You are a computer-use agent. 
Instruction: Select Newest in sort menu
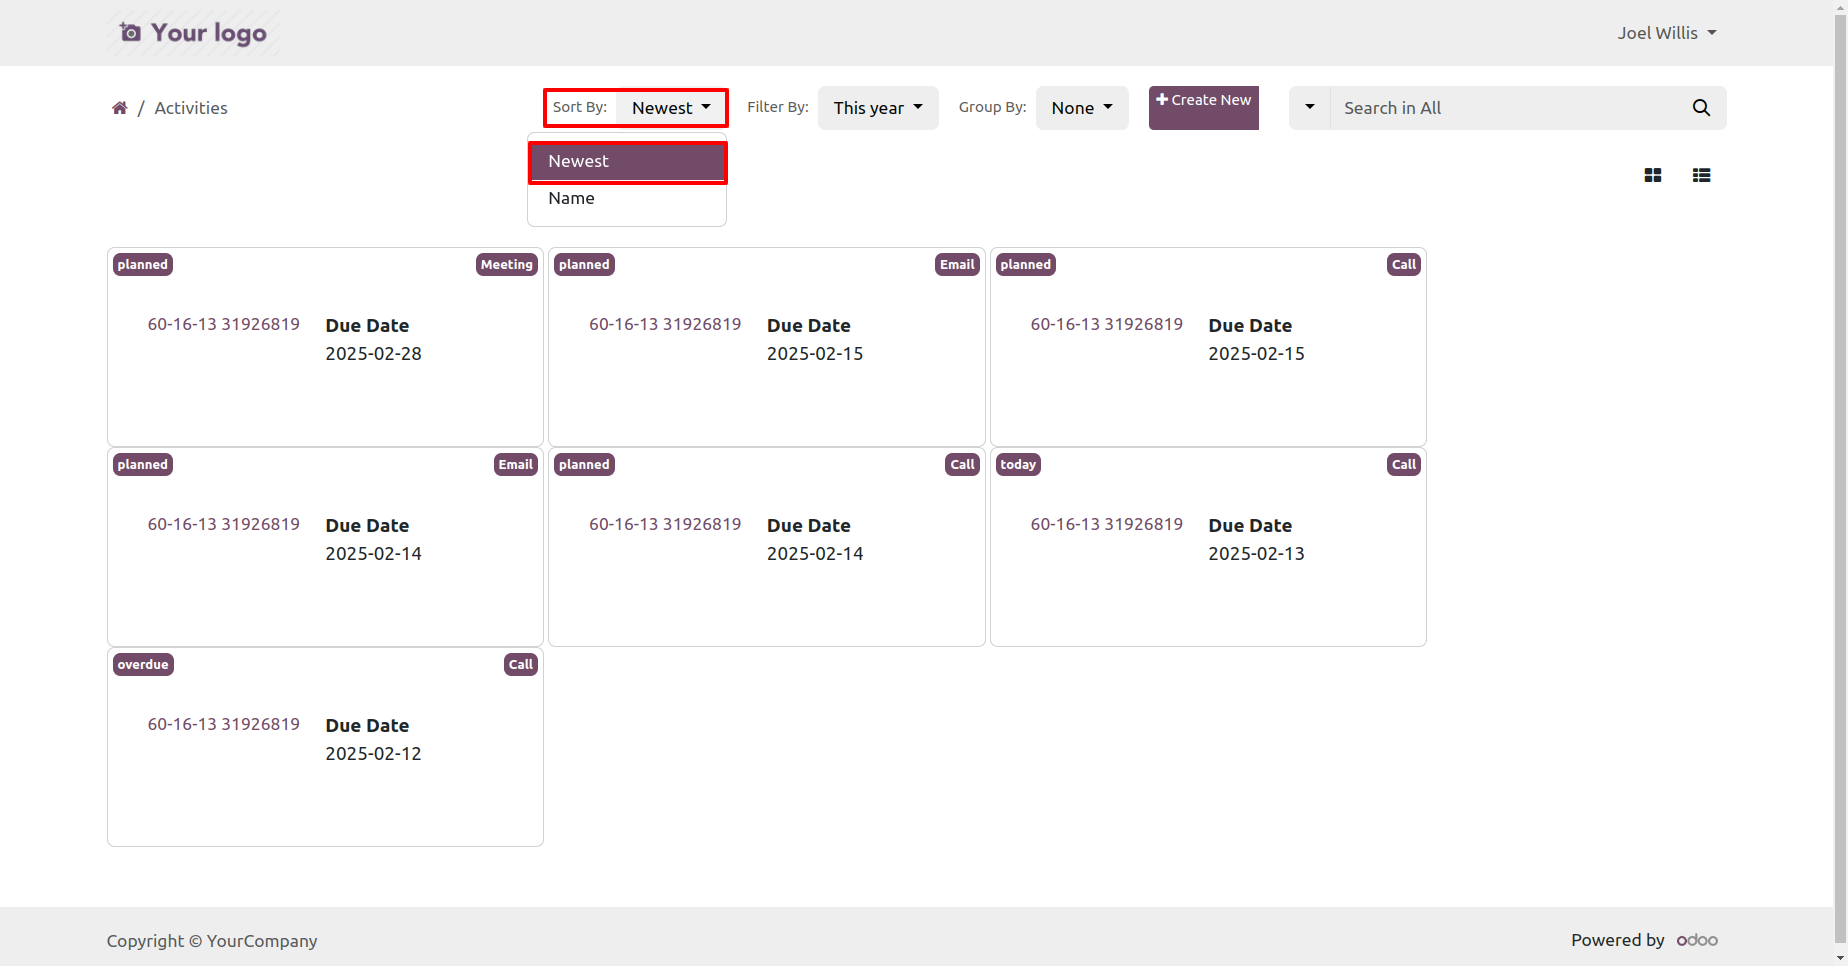627,162
